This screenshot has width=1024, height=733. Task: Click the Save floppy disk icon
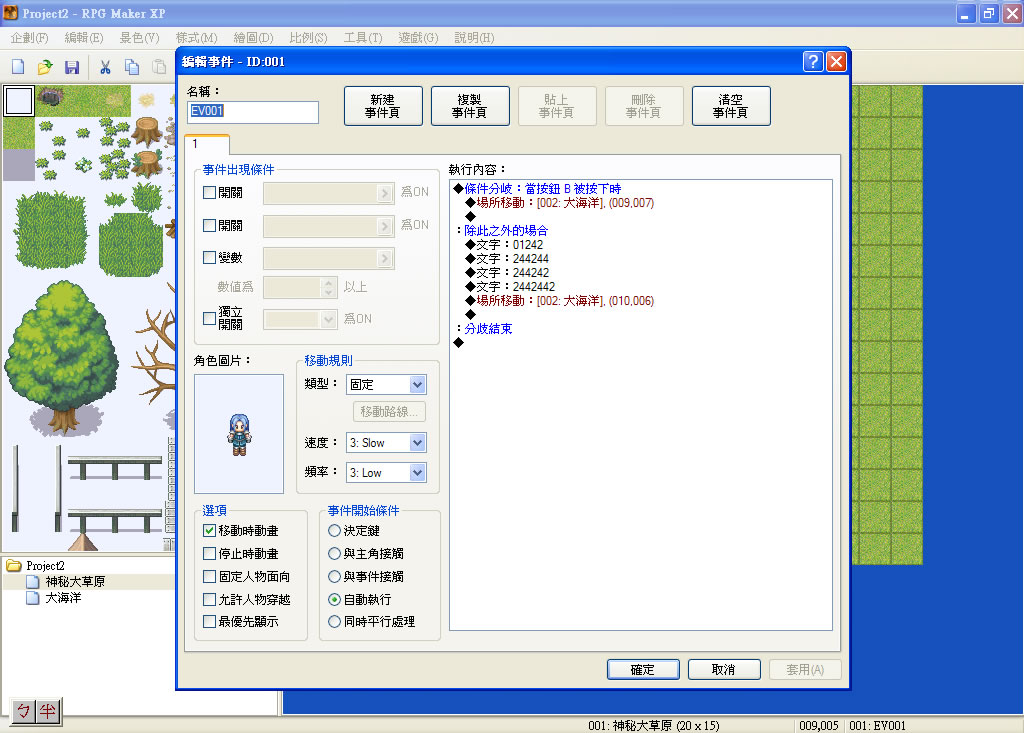(72, 67)
